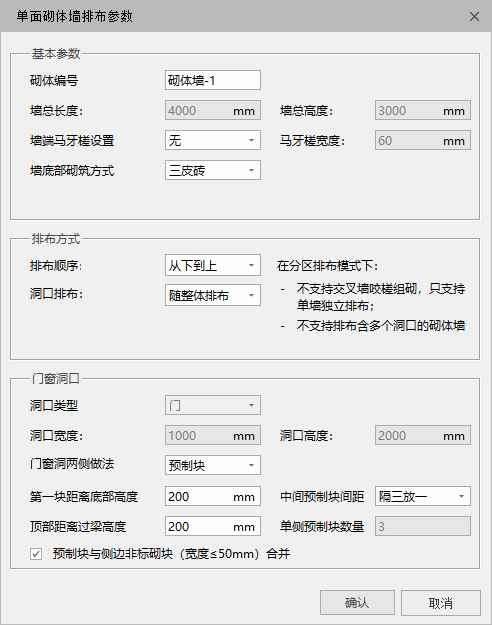Open the 墙底部砌筑方式 dropdown
Image resolution: width=492 pixels, height=625 pixels.
[213, 170]
